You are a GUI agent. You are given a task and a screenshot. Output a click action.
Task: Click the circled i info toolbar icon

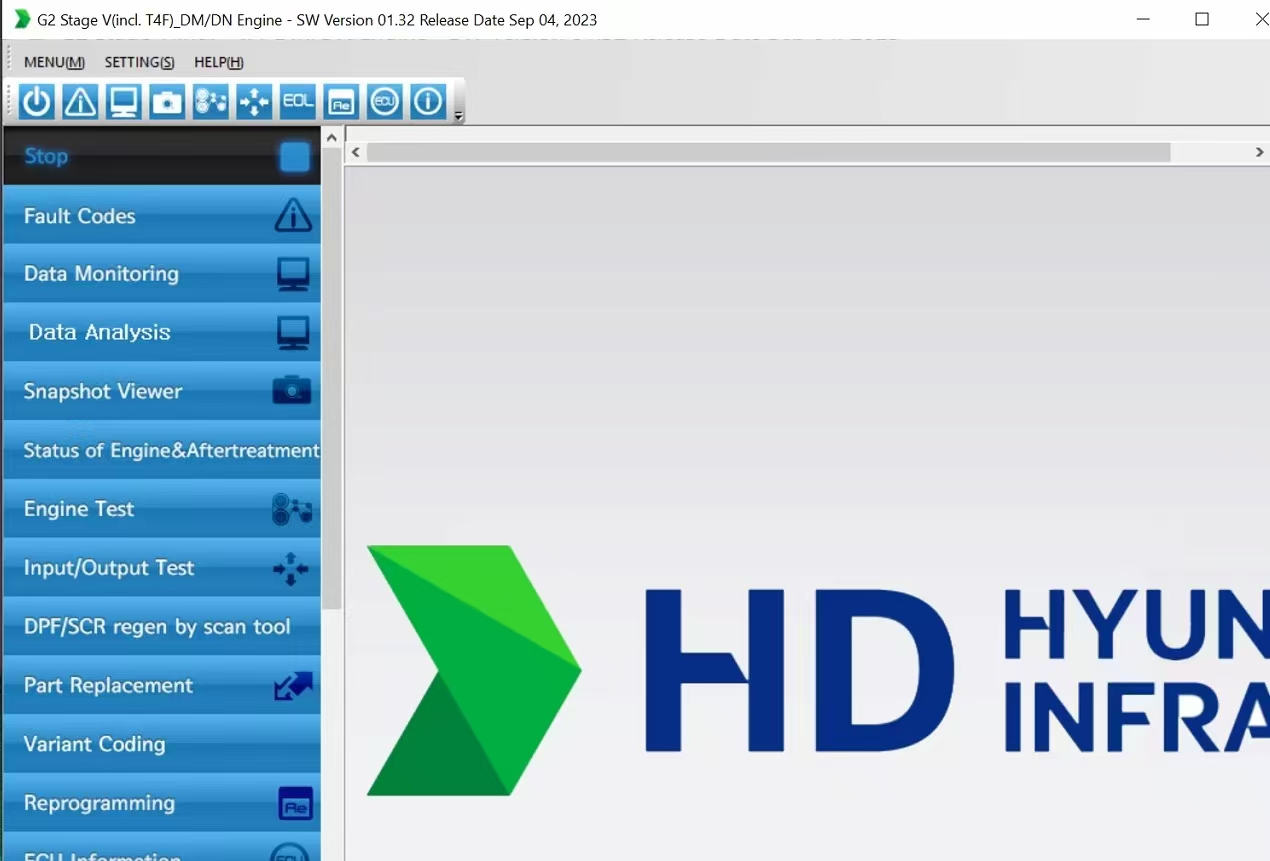pos(428,102)
